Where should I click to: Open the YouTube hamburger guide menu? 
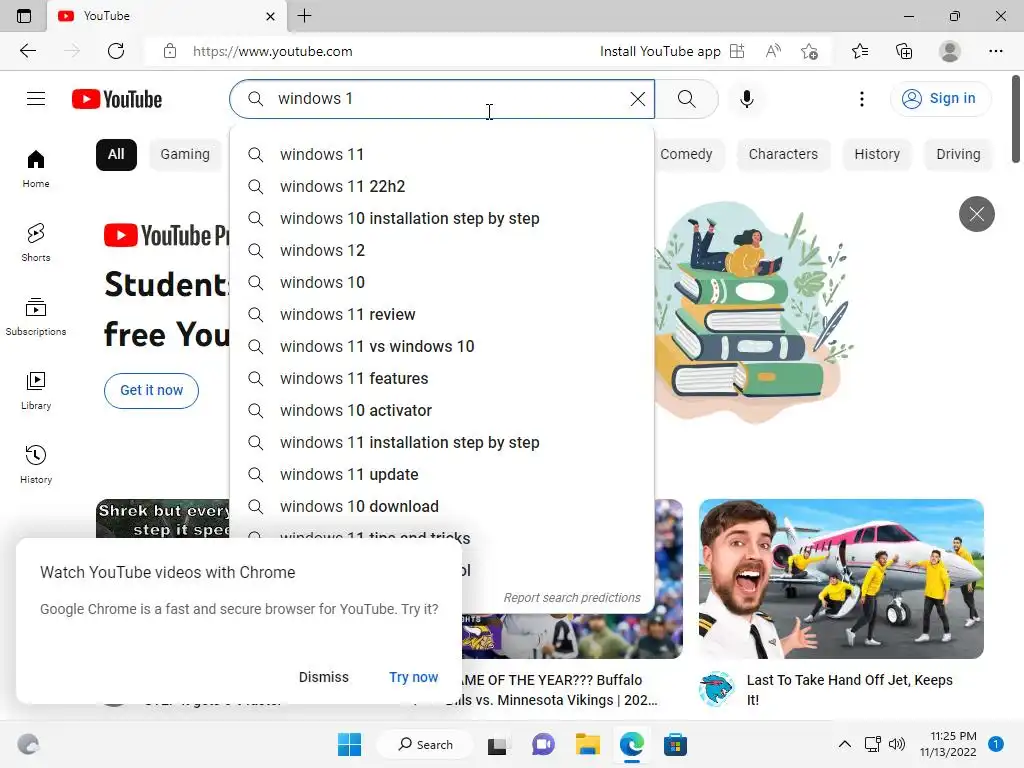tap(36, 99)
